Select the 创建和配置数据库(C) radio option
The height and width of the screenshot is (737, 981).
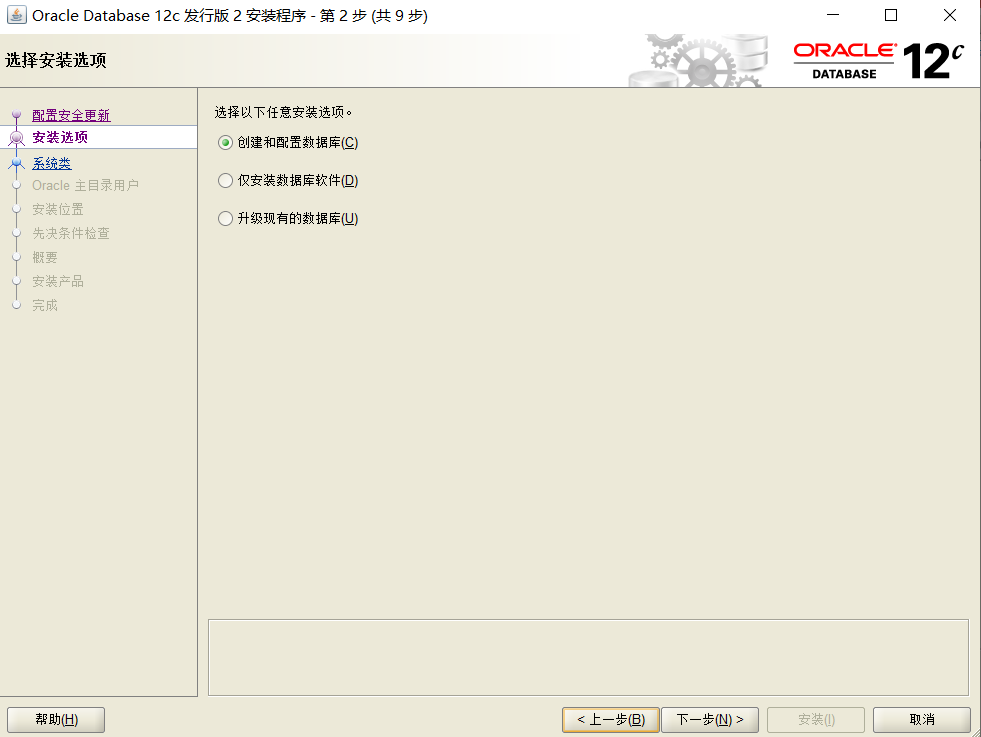coord(288,143)
